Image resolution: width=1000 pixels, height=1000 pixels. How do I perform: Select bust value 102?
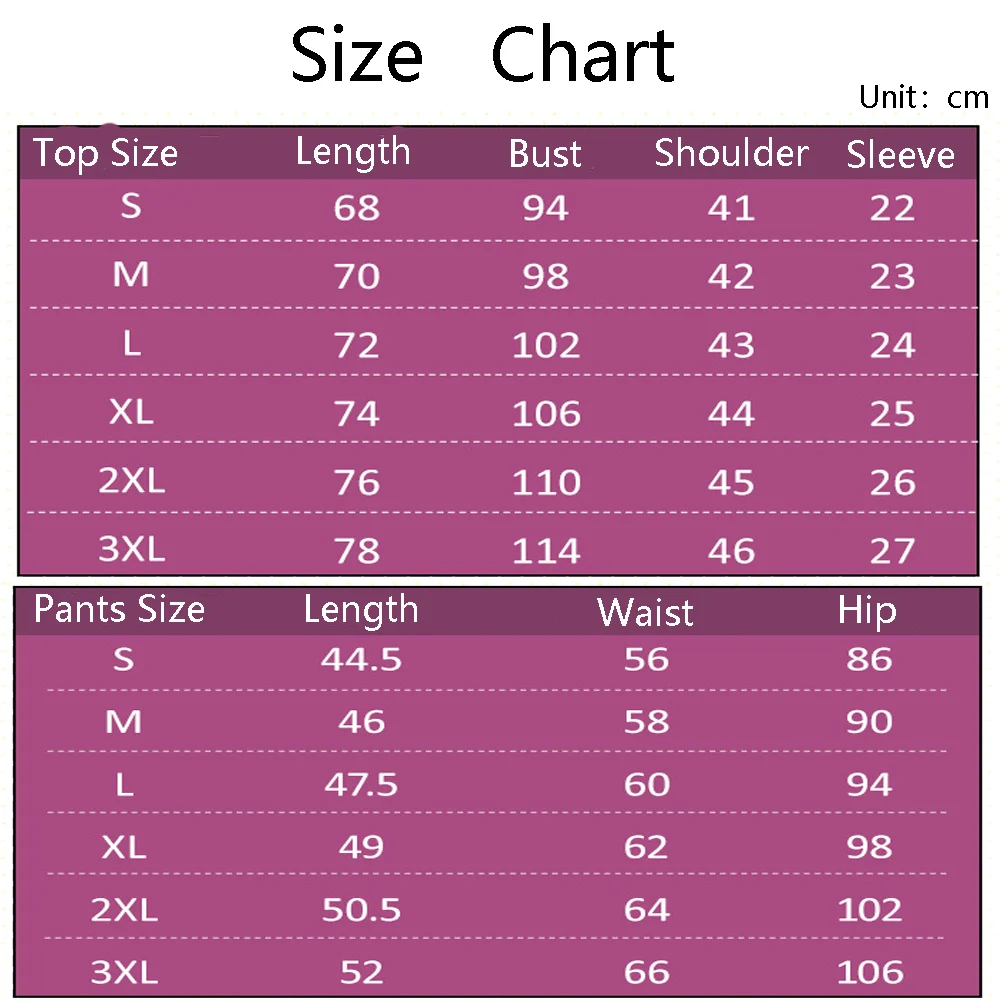(547, 346)
